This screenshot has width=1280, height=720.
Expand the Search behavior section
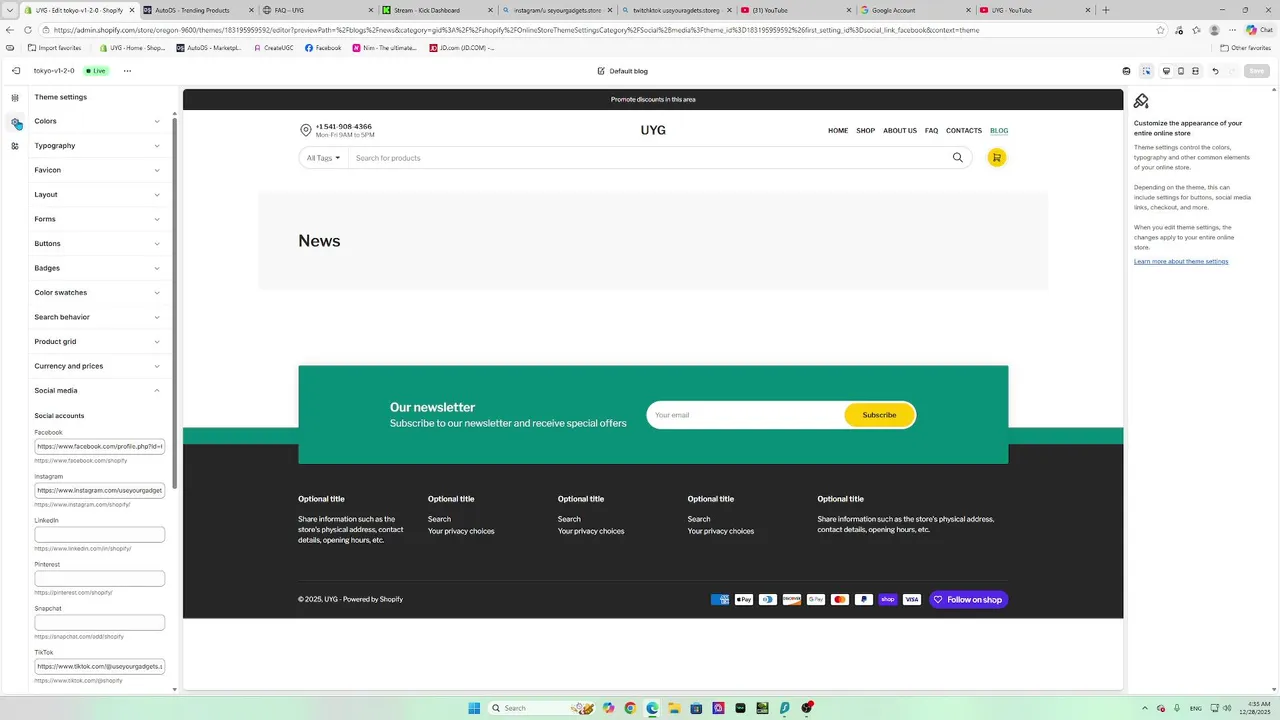98,317
